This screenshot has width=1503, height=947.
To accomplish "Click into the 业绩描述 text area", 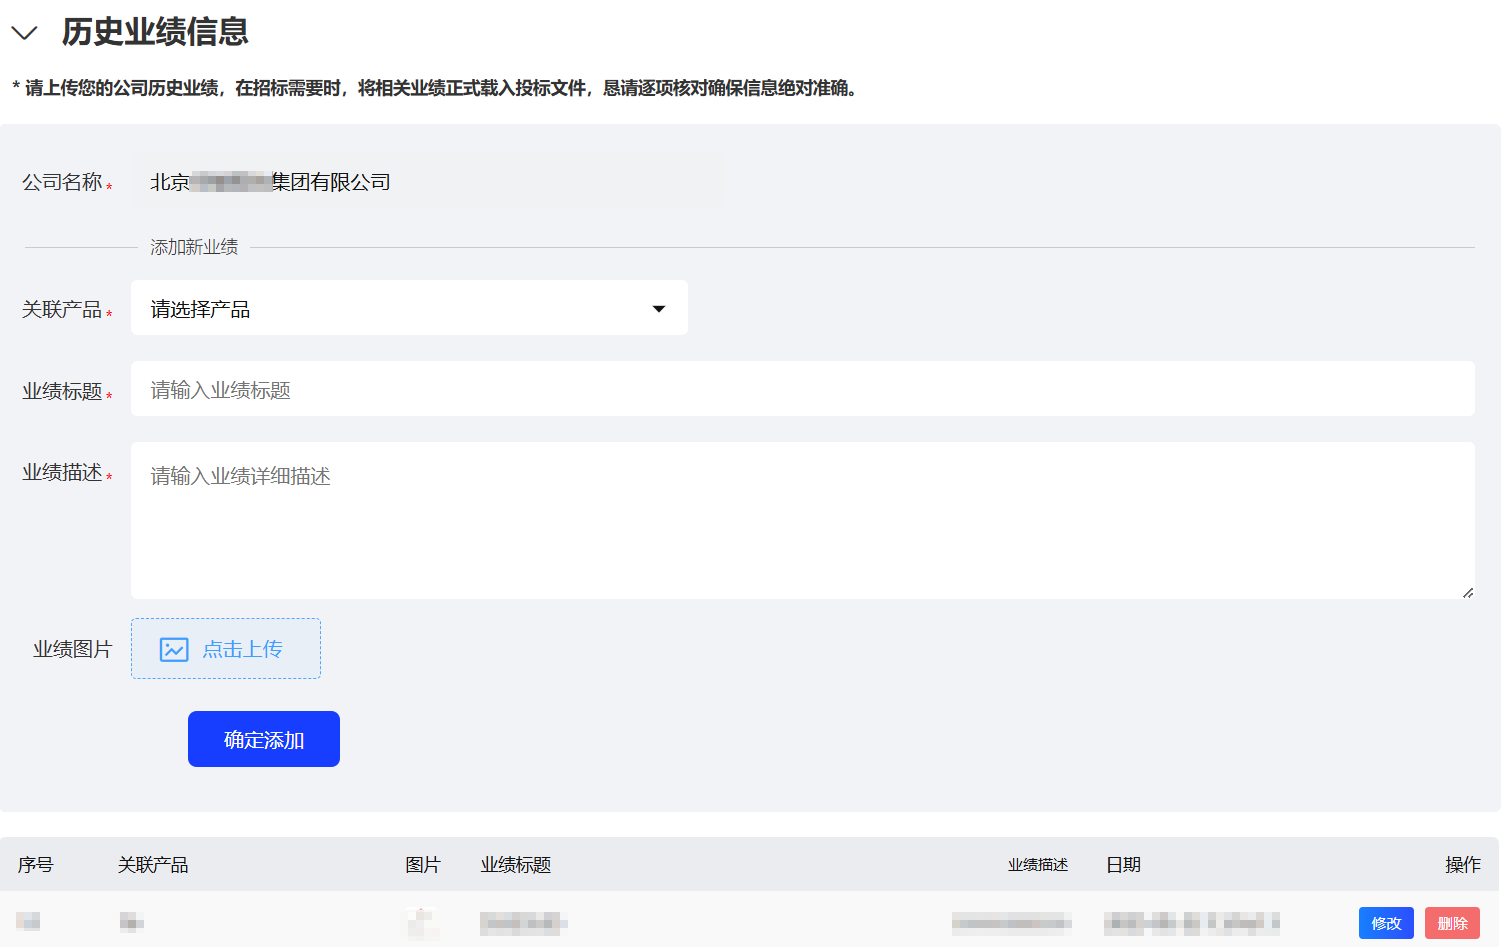I will pos(802,520).
